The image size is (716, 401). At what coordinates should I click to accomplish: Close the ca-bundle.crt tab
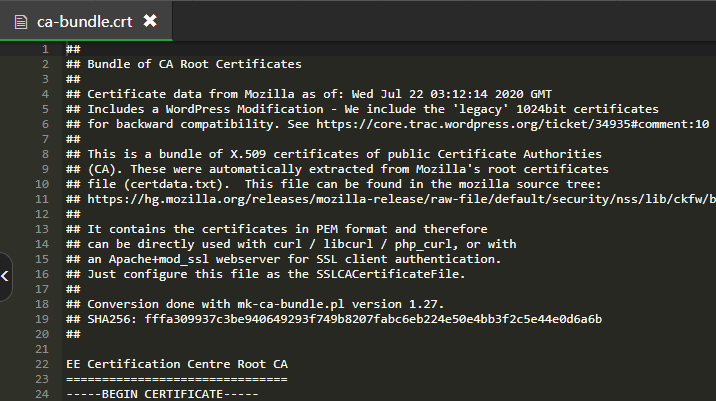150,21
